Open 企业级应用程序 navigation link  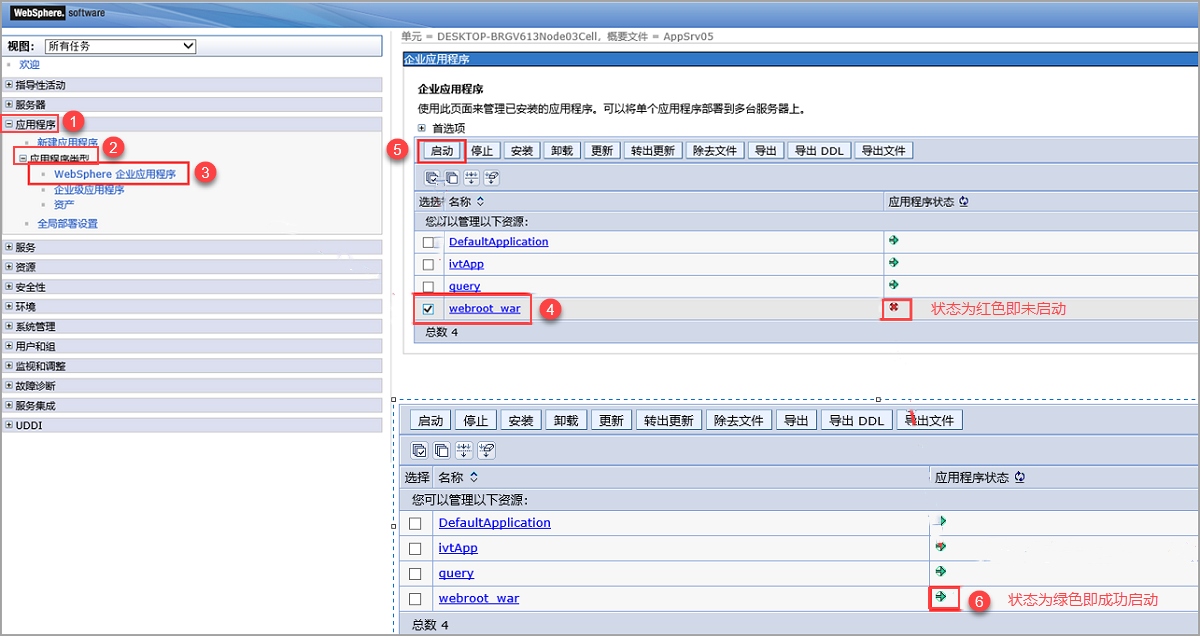pos(89,189)
